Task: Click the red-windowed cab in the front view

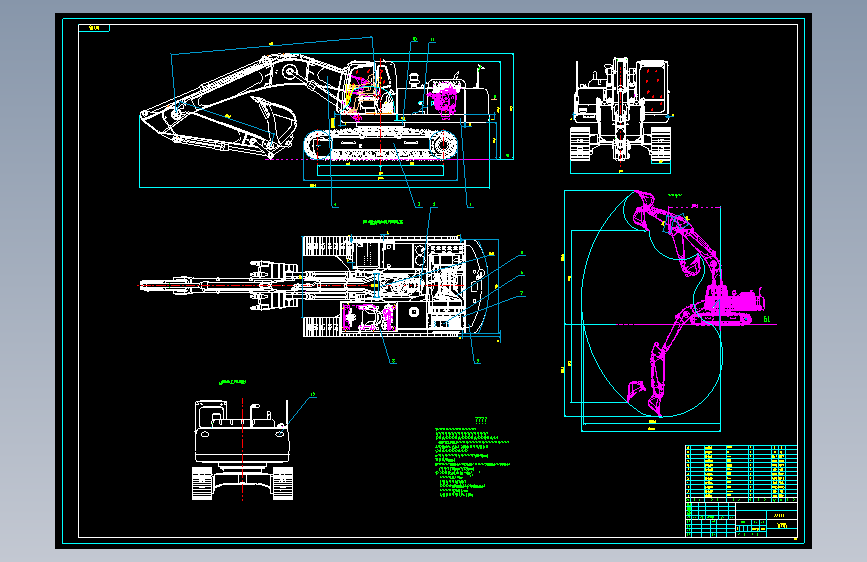Action: point(652,87)
